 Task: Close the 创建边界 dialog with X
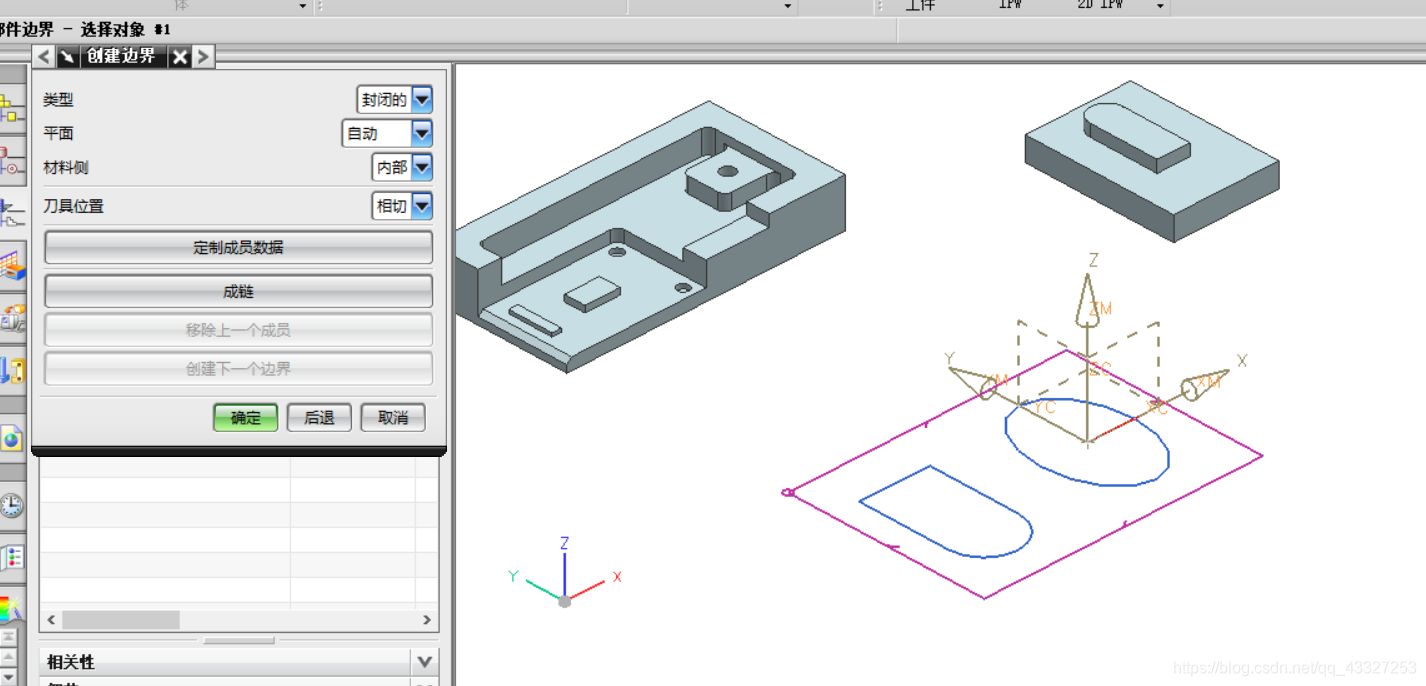click(180, 57)
